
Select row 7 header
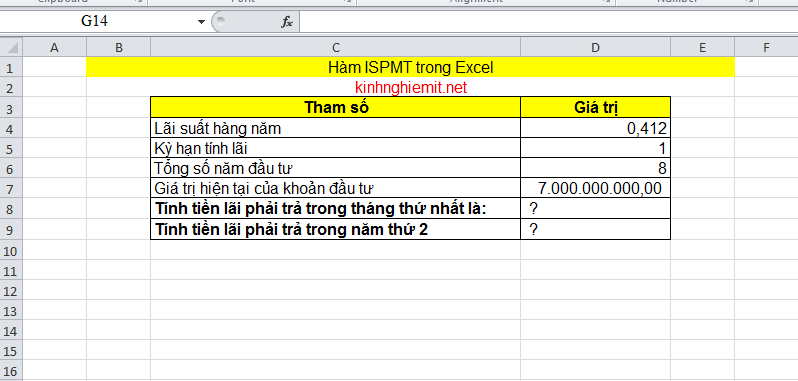(x=11, y=189)
